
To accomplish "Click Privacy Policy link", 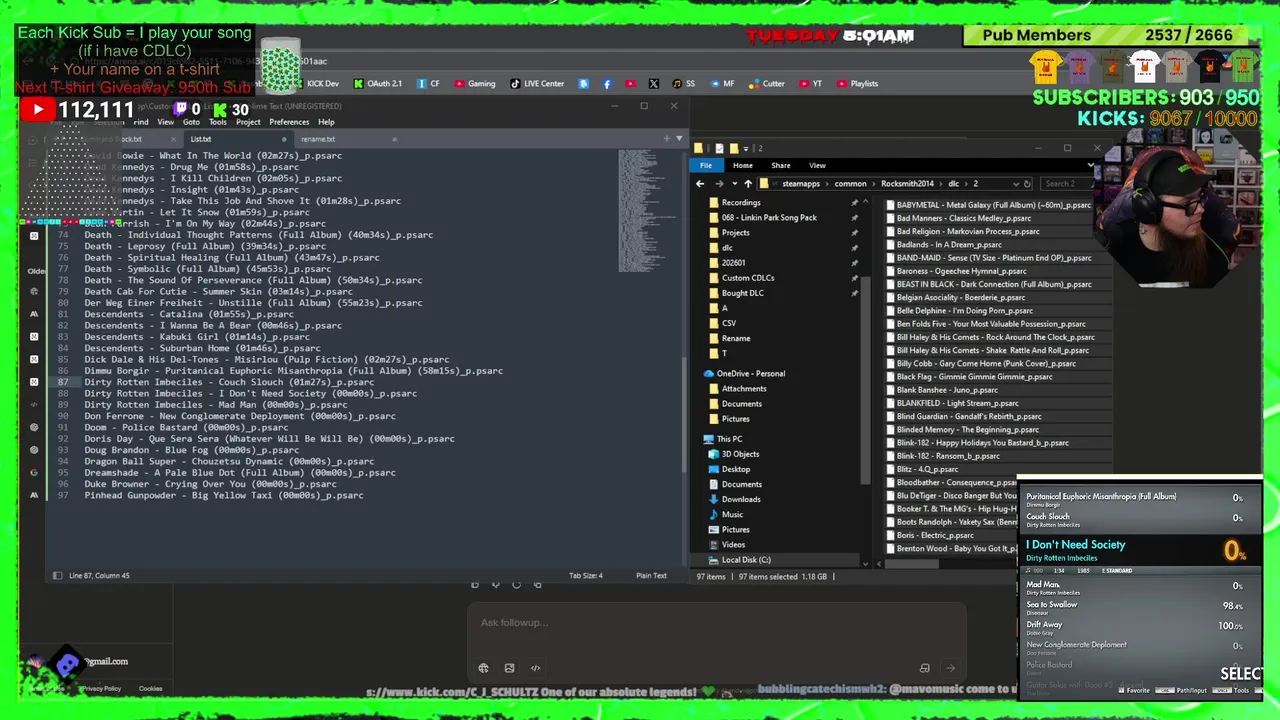I will click(x=101, y=689).
